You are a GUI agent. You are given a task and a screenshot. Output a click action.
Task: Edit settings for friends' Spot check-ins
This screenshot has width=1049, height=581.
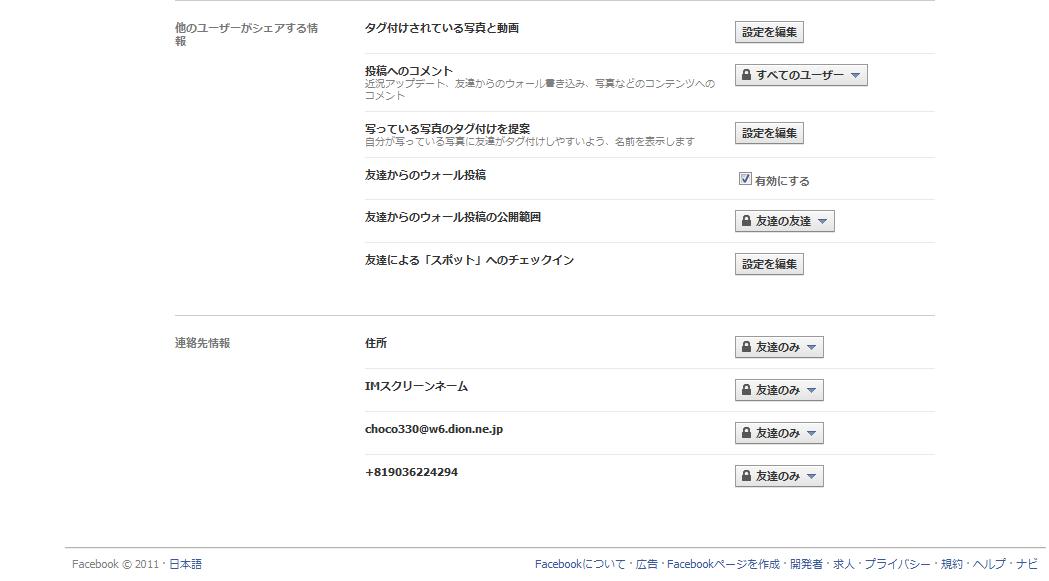pyautogui.click(x=769, y=264)
